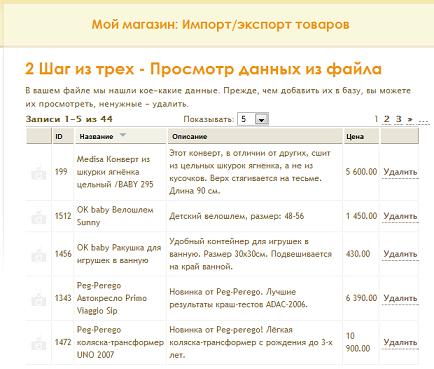
Task: Go to page 3 of records
Action: point(399,119)
